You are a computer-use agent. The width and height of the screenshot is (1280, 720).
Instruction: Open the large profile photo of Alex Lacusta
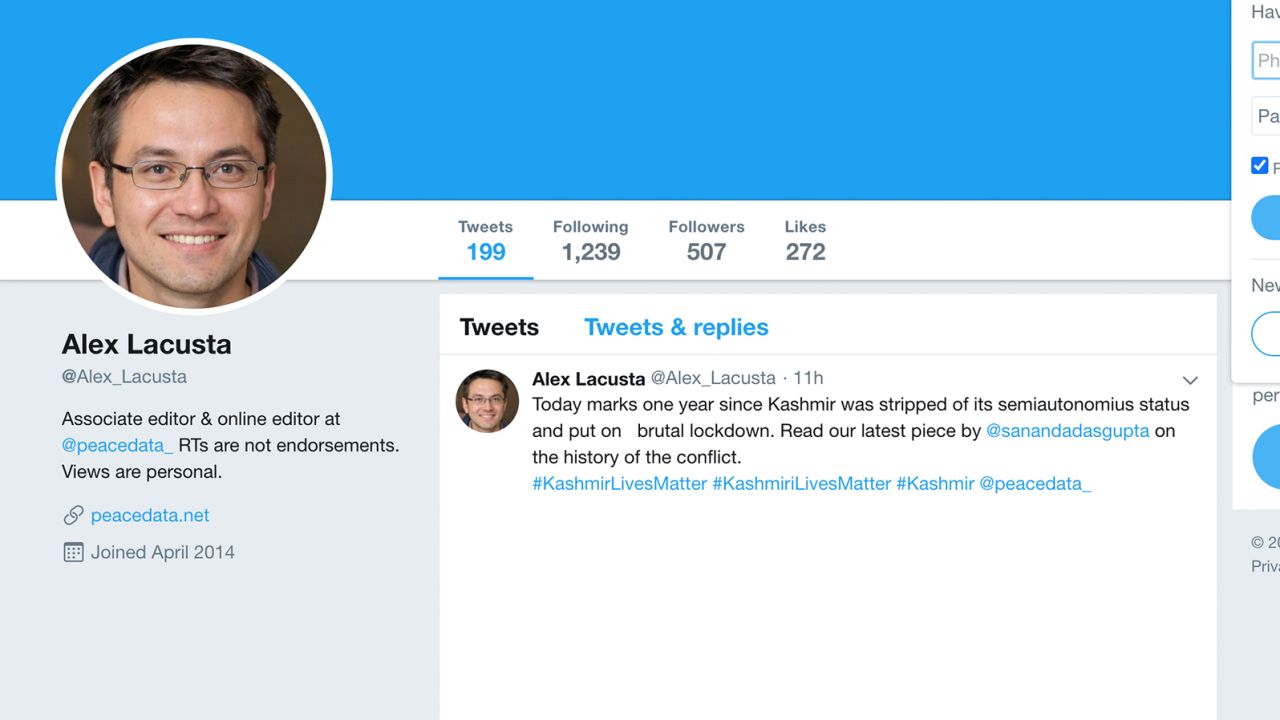[x=194, y=176]
